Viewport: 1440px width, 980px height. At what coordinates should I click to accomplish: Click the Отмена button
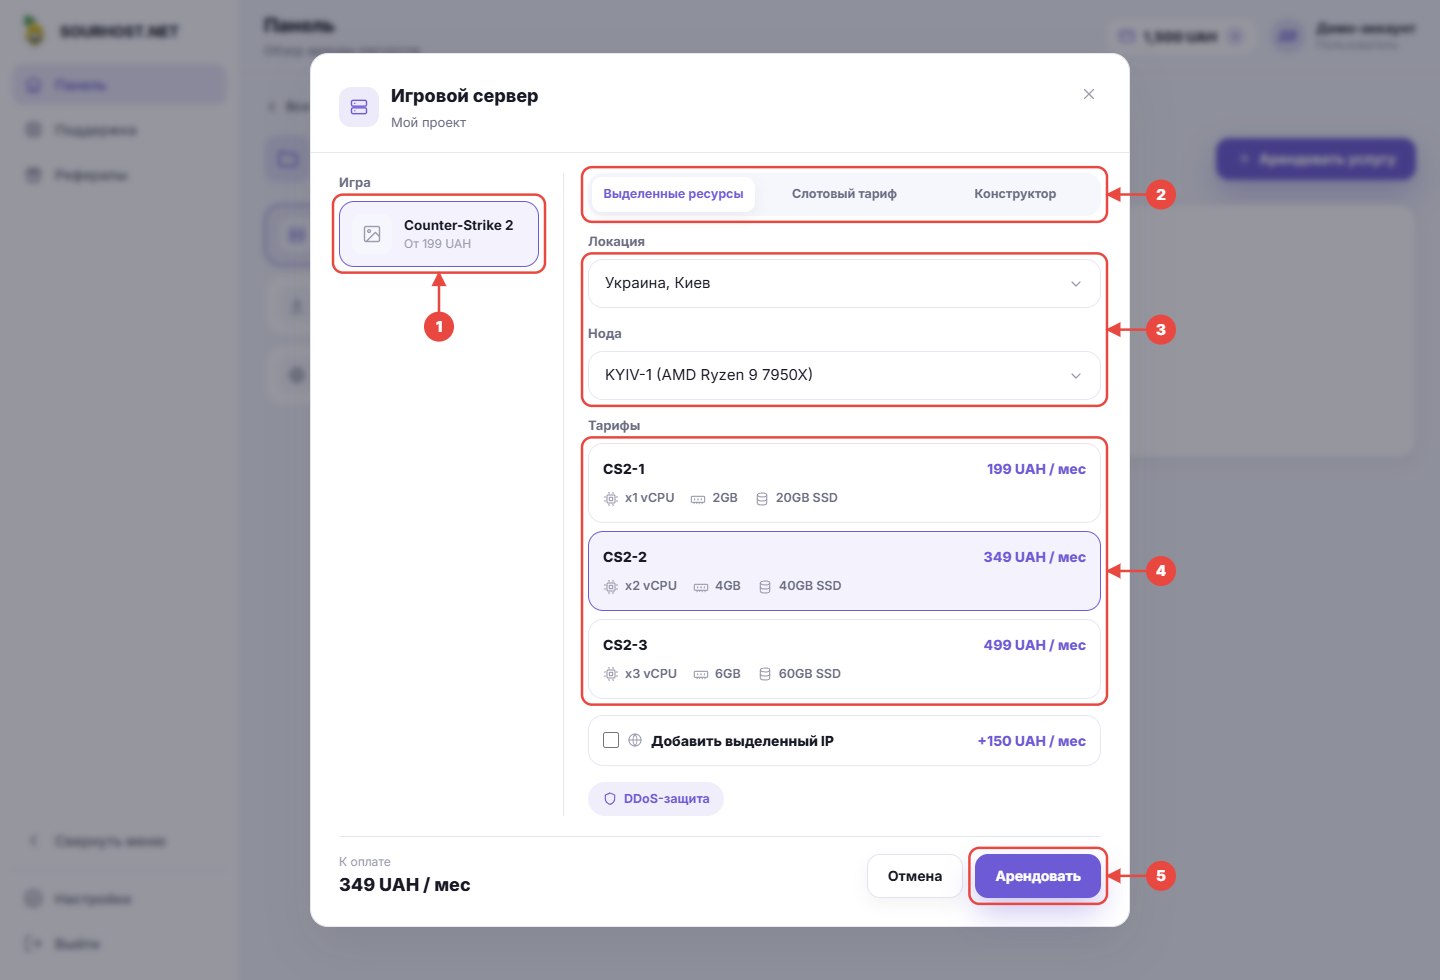tap(915, 876)
